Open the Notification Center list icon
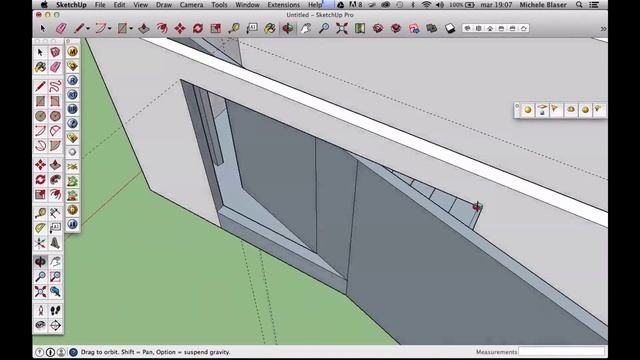Viewport: 640px width, 360px height. click(x=594, y=5)
